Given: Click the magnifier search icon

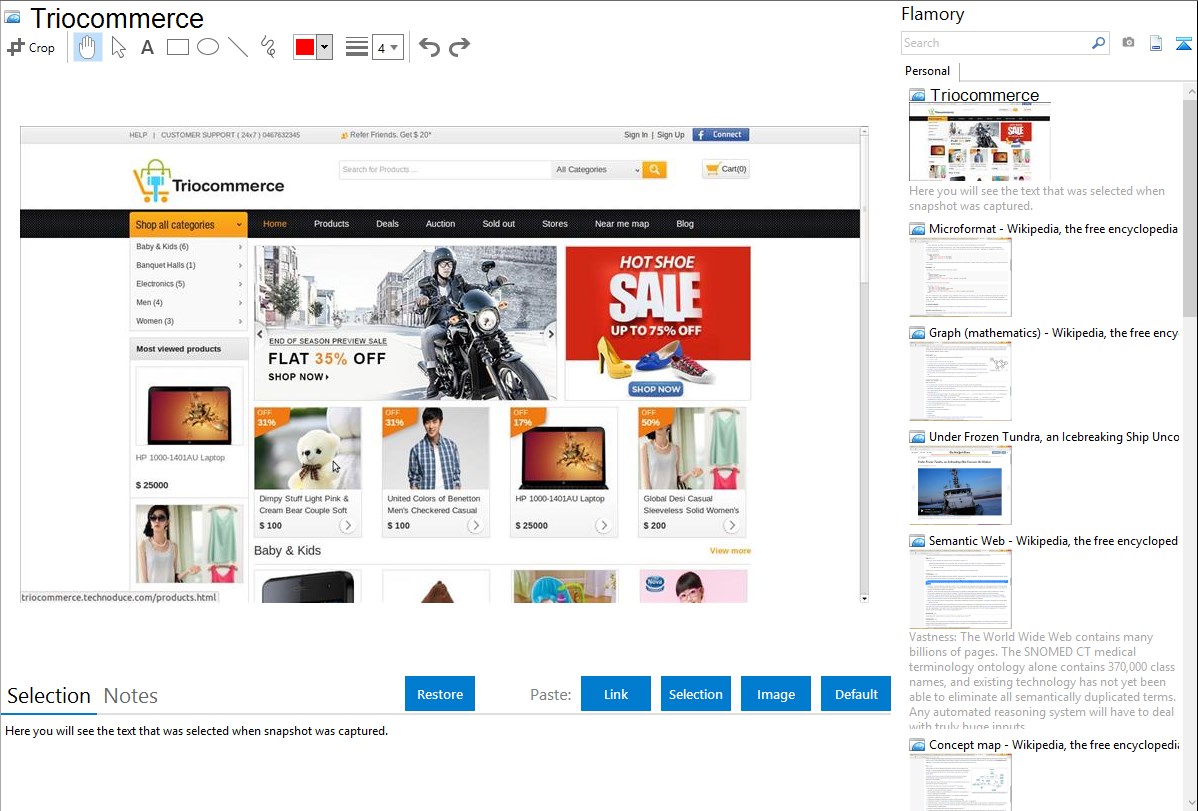Looking at the screenshot, I should click(1098, 43).
